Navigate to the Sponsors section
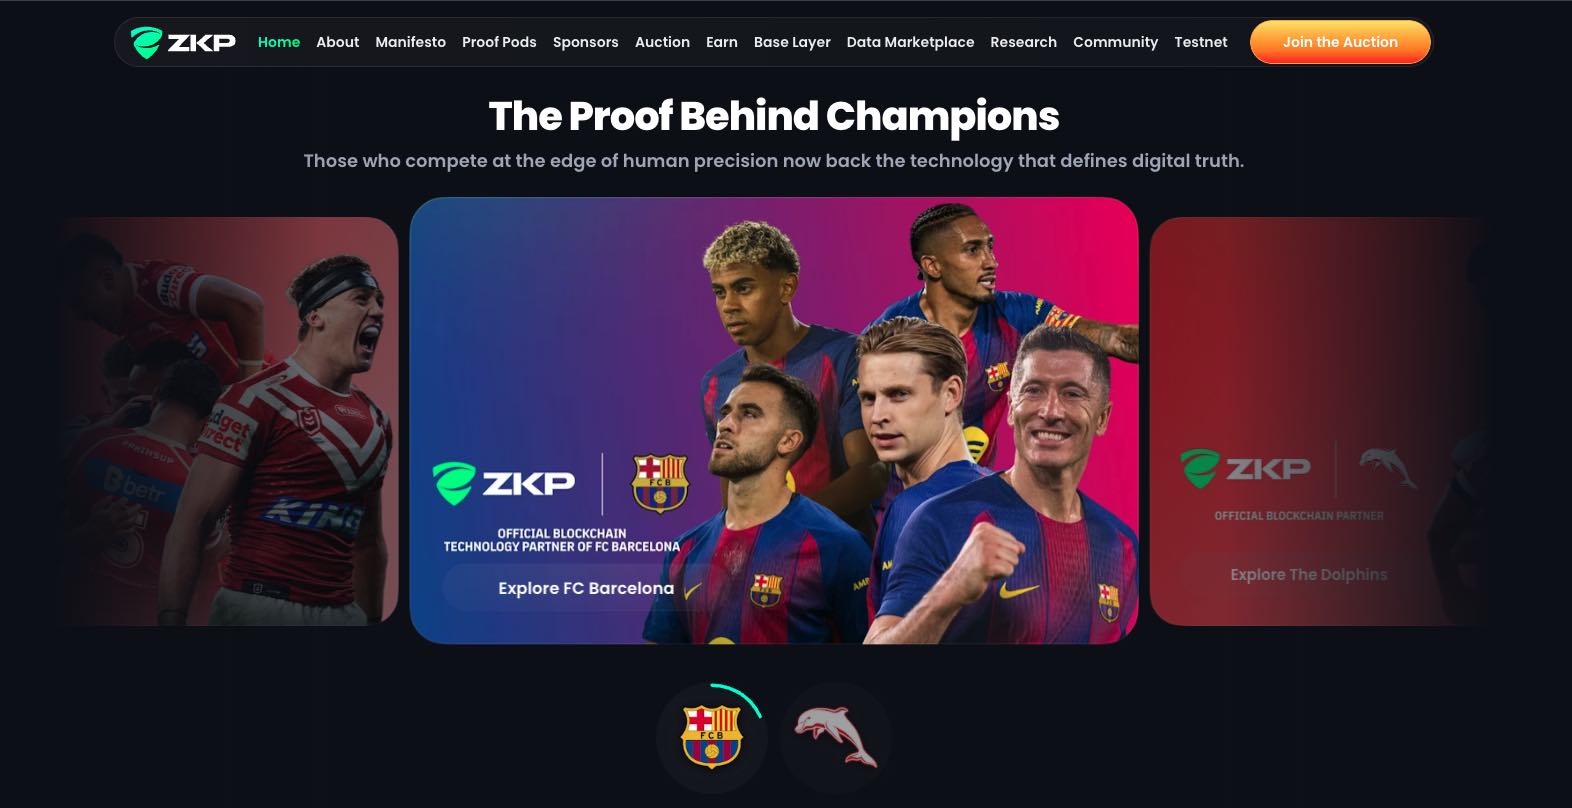1572x808 pixels. [585, 42]
